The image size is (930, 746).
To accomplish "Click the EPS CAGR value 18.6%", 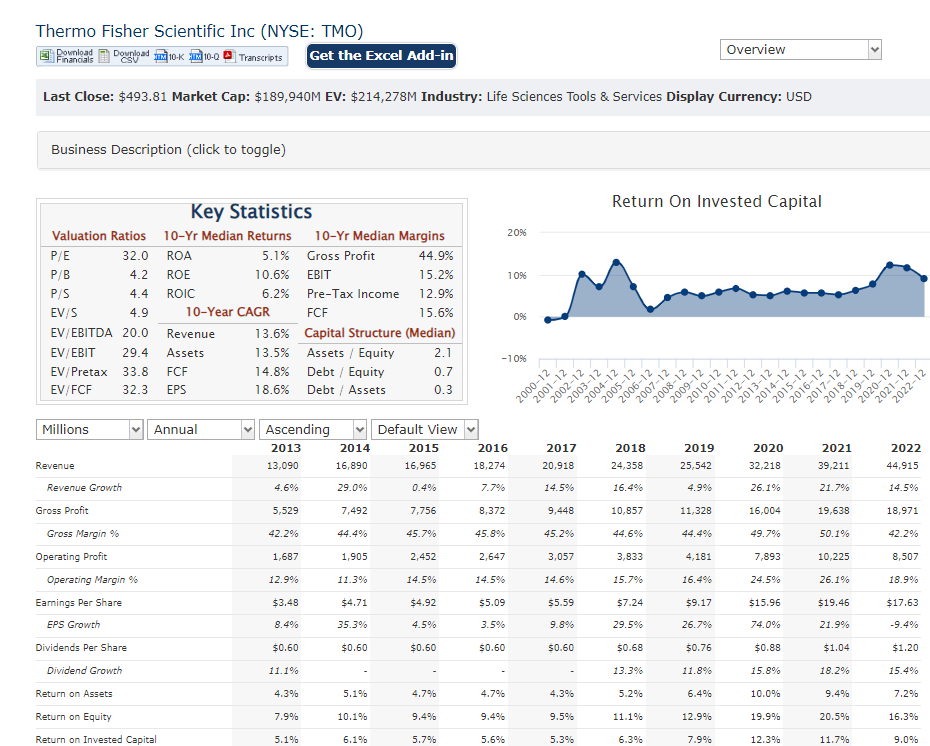I will (272, 390).
